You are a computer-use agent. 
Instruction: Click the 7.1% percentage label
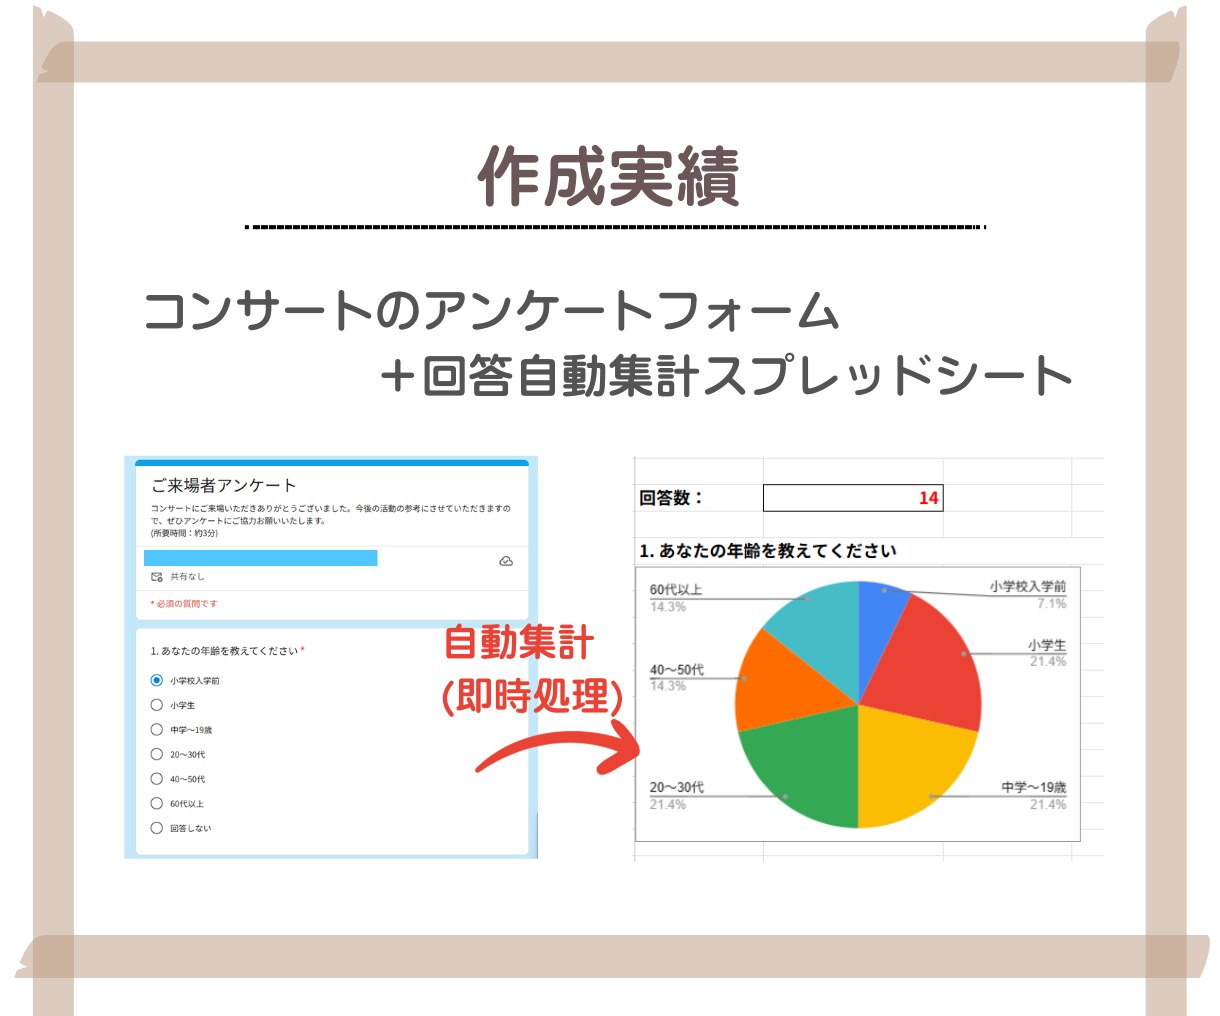tap(1052, 603)
